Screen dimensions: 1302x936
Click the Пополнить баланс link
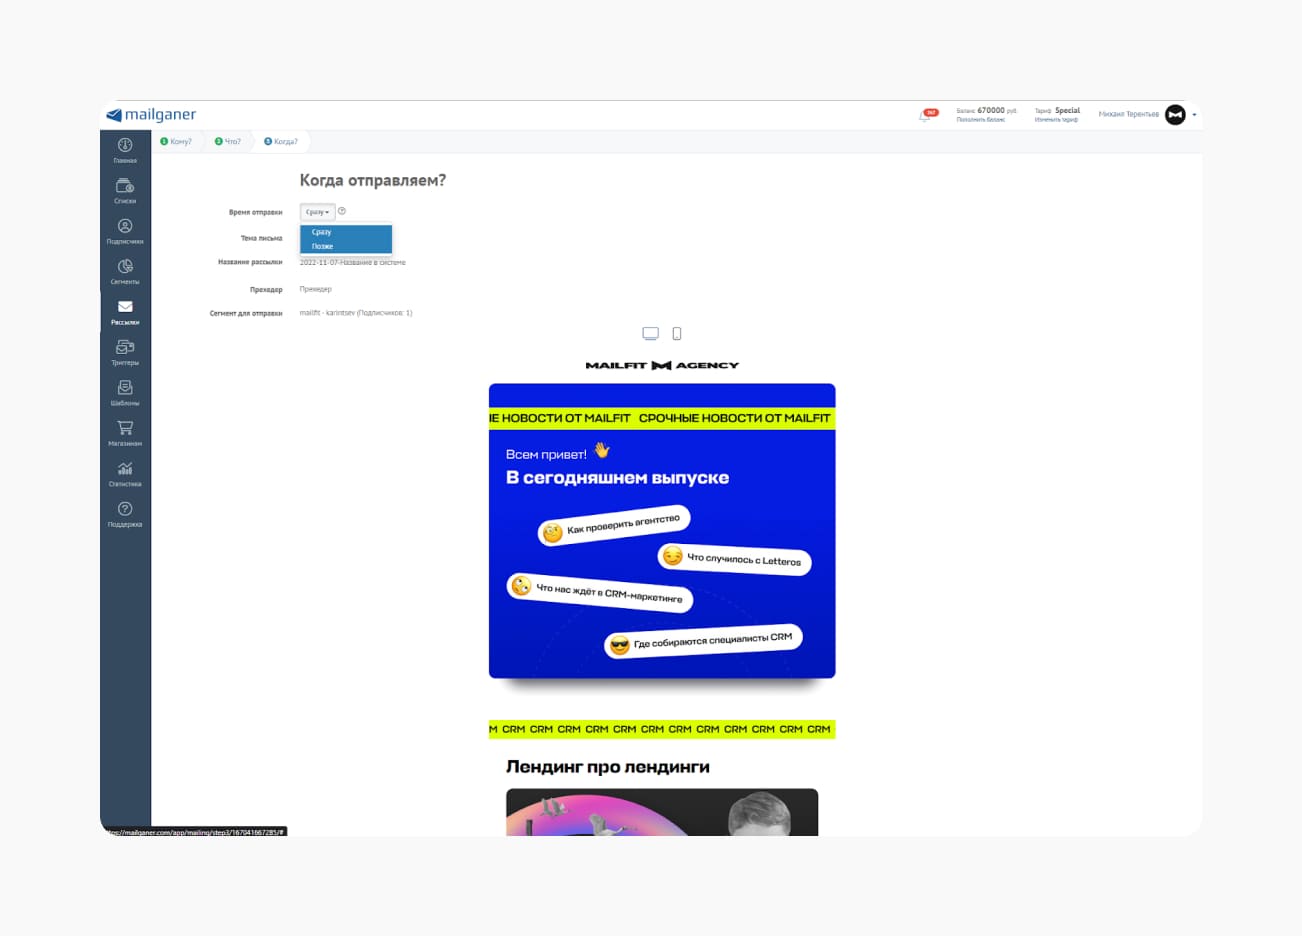980,120
